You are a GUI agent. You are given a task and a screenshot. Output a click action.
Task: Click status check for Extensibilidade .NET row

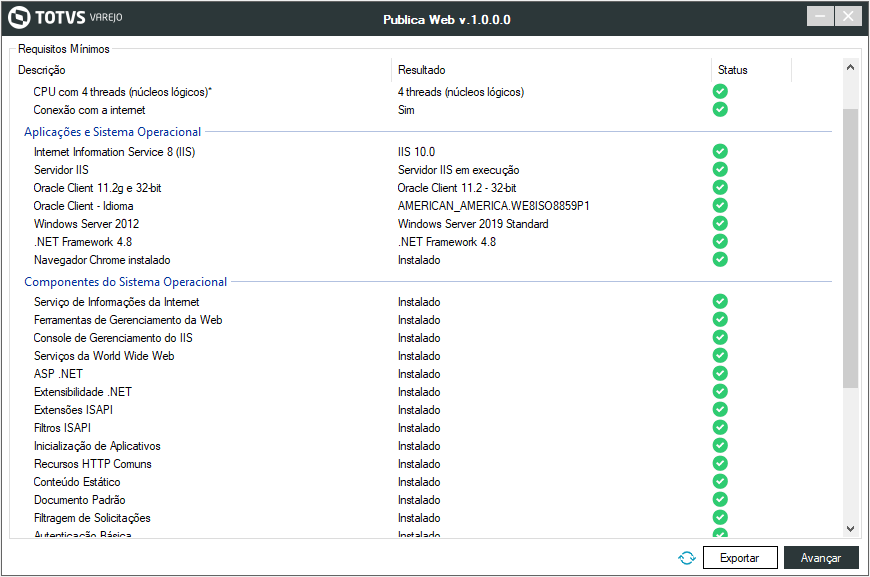pyautogui.click(x=720, y=392)
